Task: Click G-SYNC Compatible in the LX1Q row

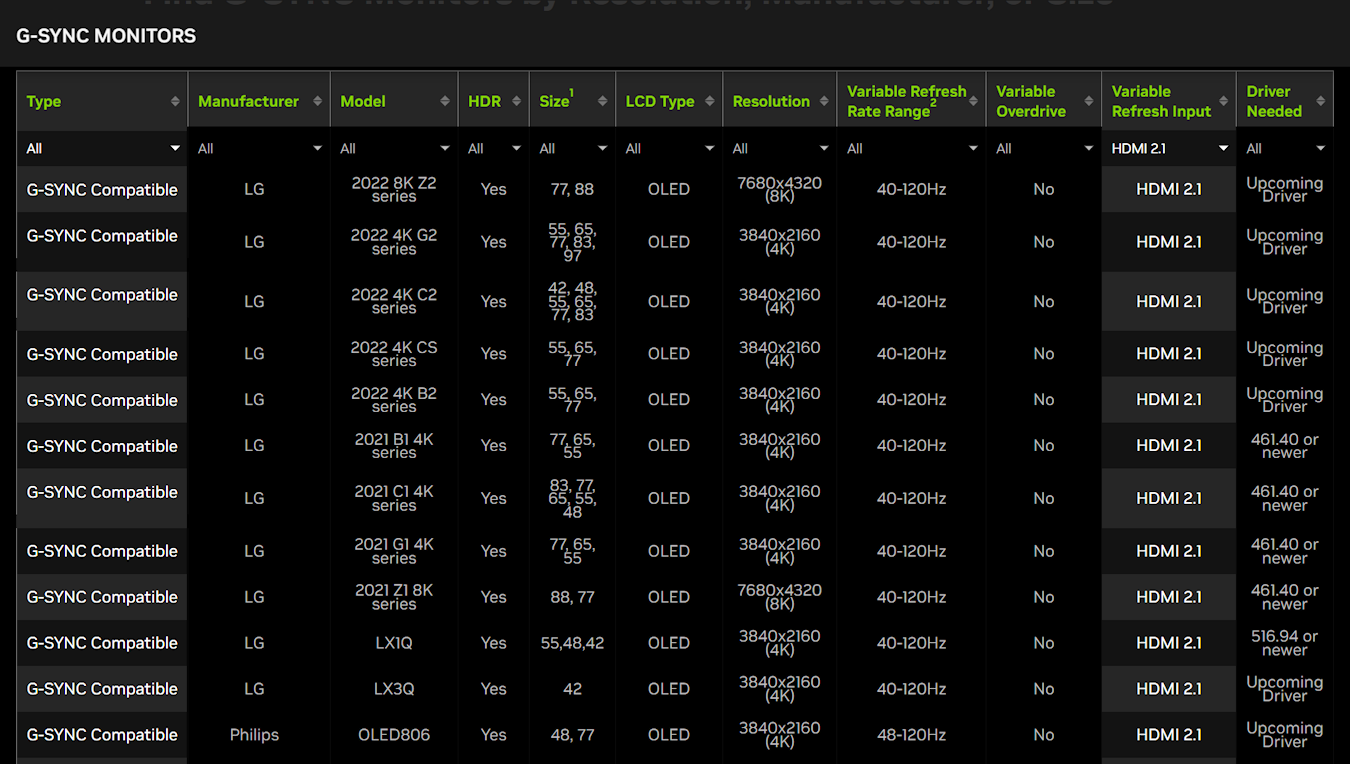Action: click(x=102, y=643)
